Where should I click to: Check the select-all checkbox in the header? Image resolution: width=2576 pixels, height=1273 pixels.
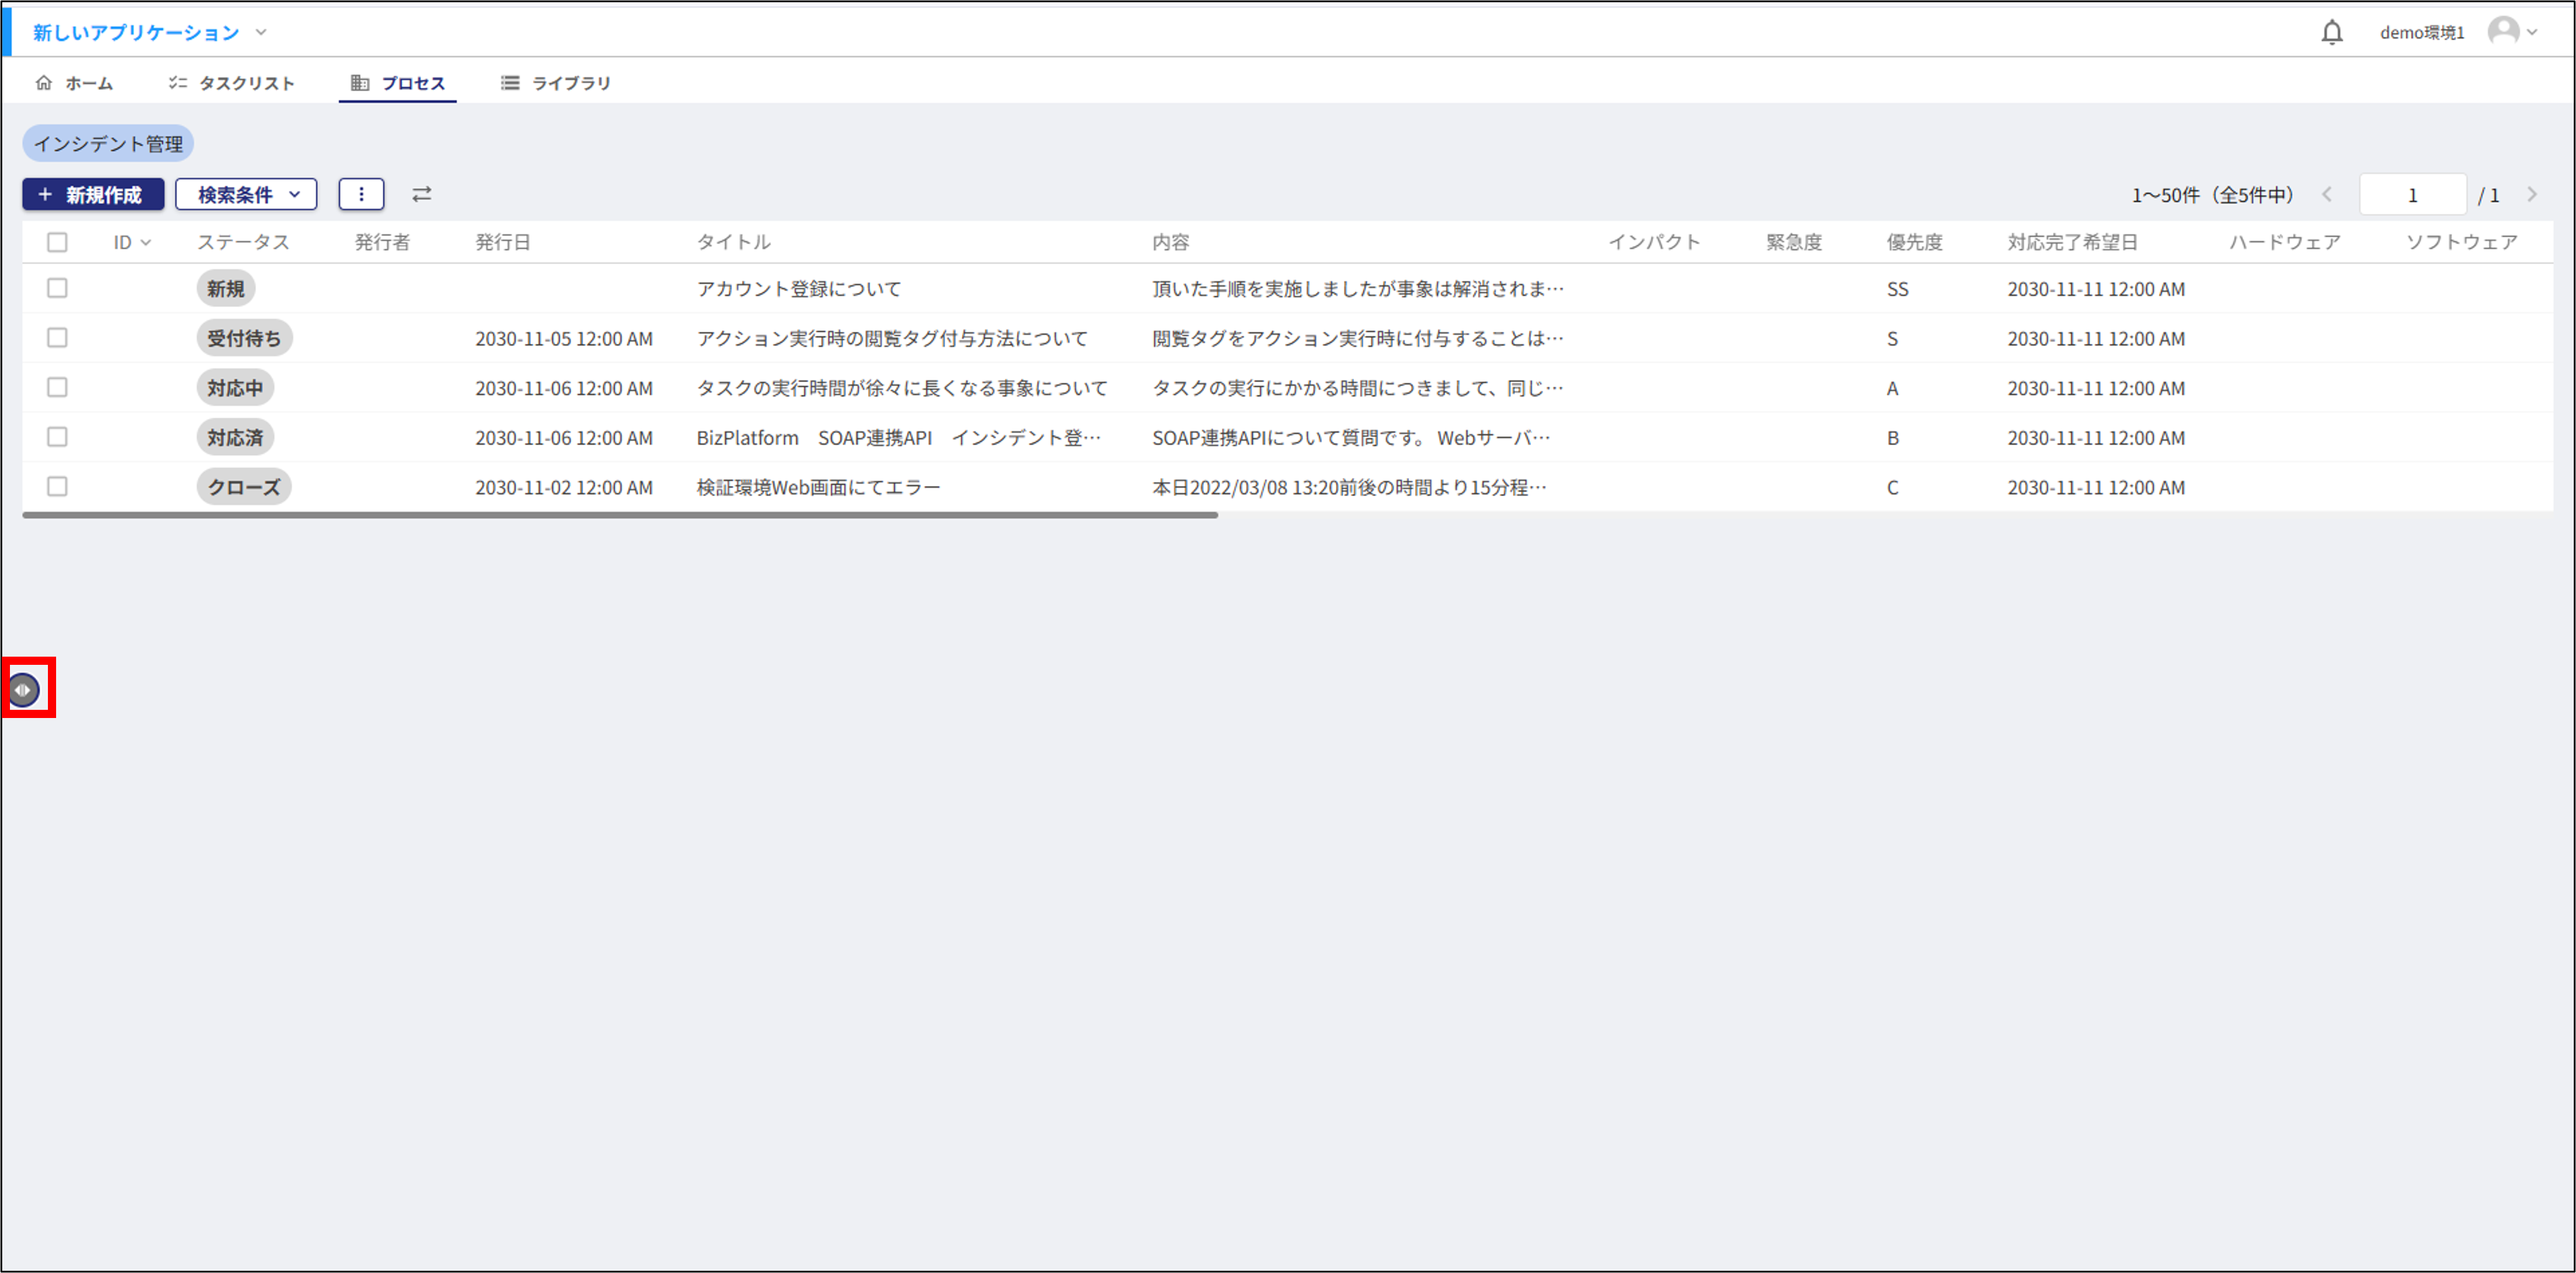coord(57,242)
